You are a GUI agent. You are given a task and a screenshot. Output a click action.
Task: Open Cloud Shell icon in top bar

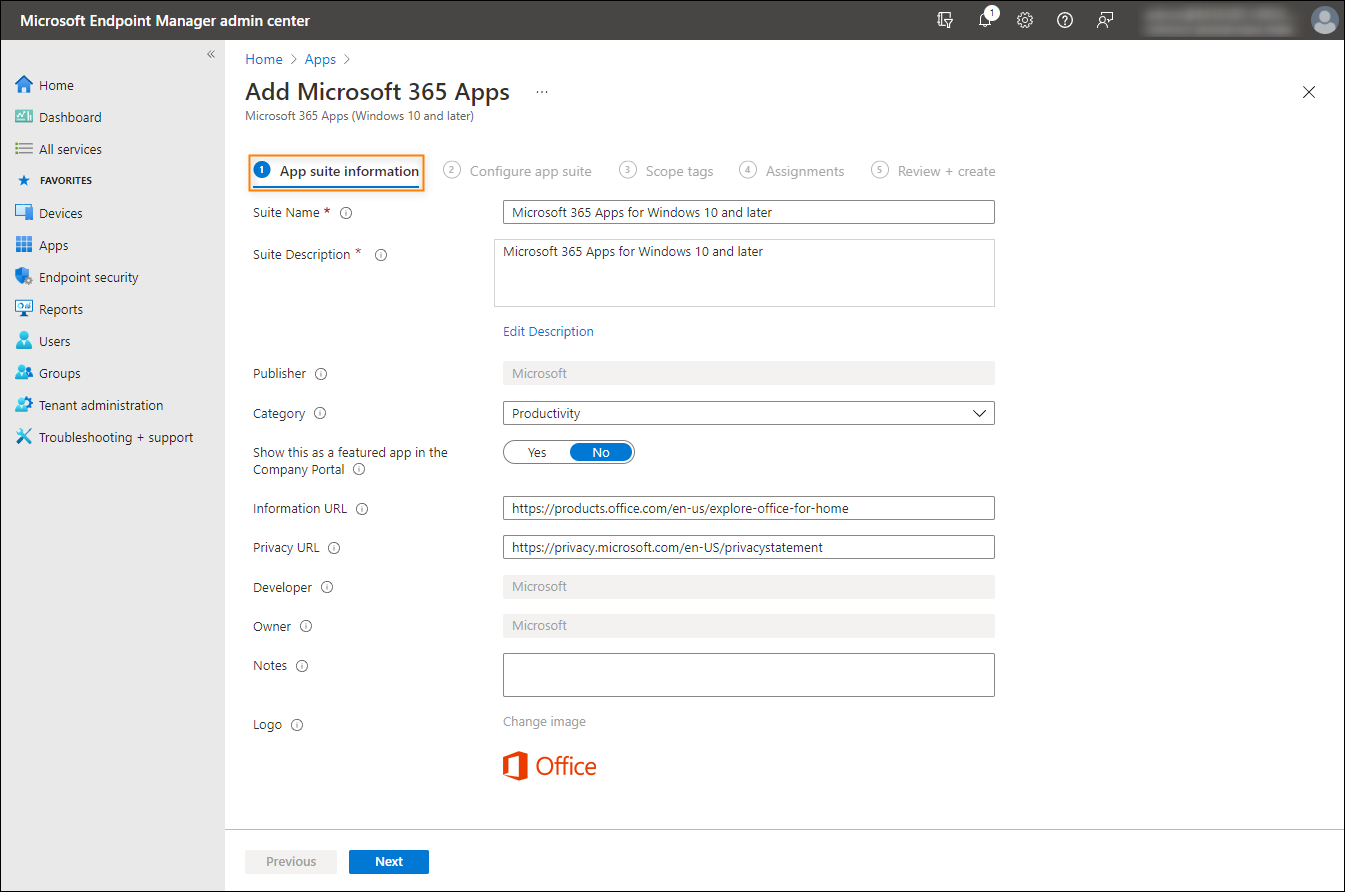(945, 20)
